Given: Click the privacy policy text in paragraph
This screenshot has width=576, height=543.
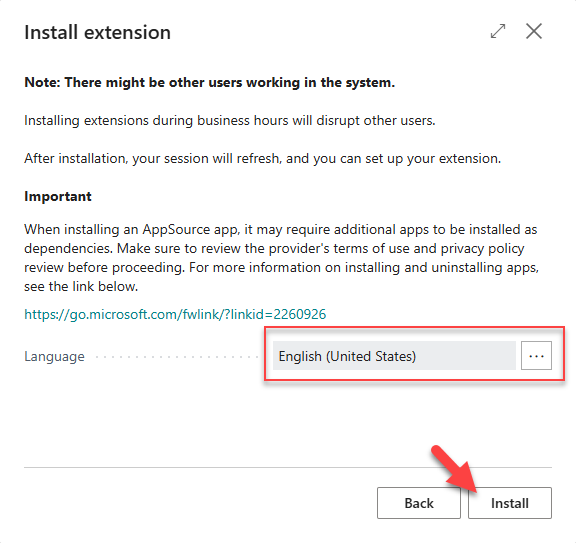Looking at the screenshot, I should [x=482, y=249].
